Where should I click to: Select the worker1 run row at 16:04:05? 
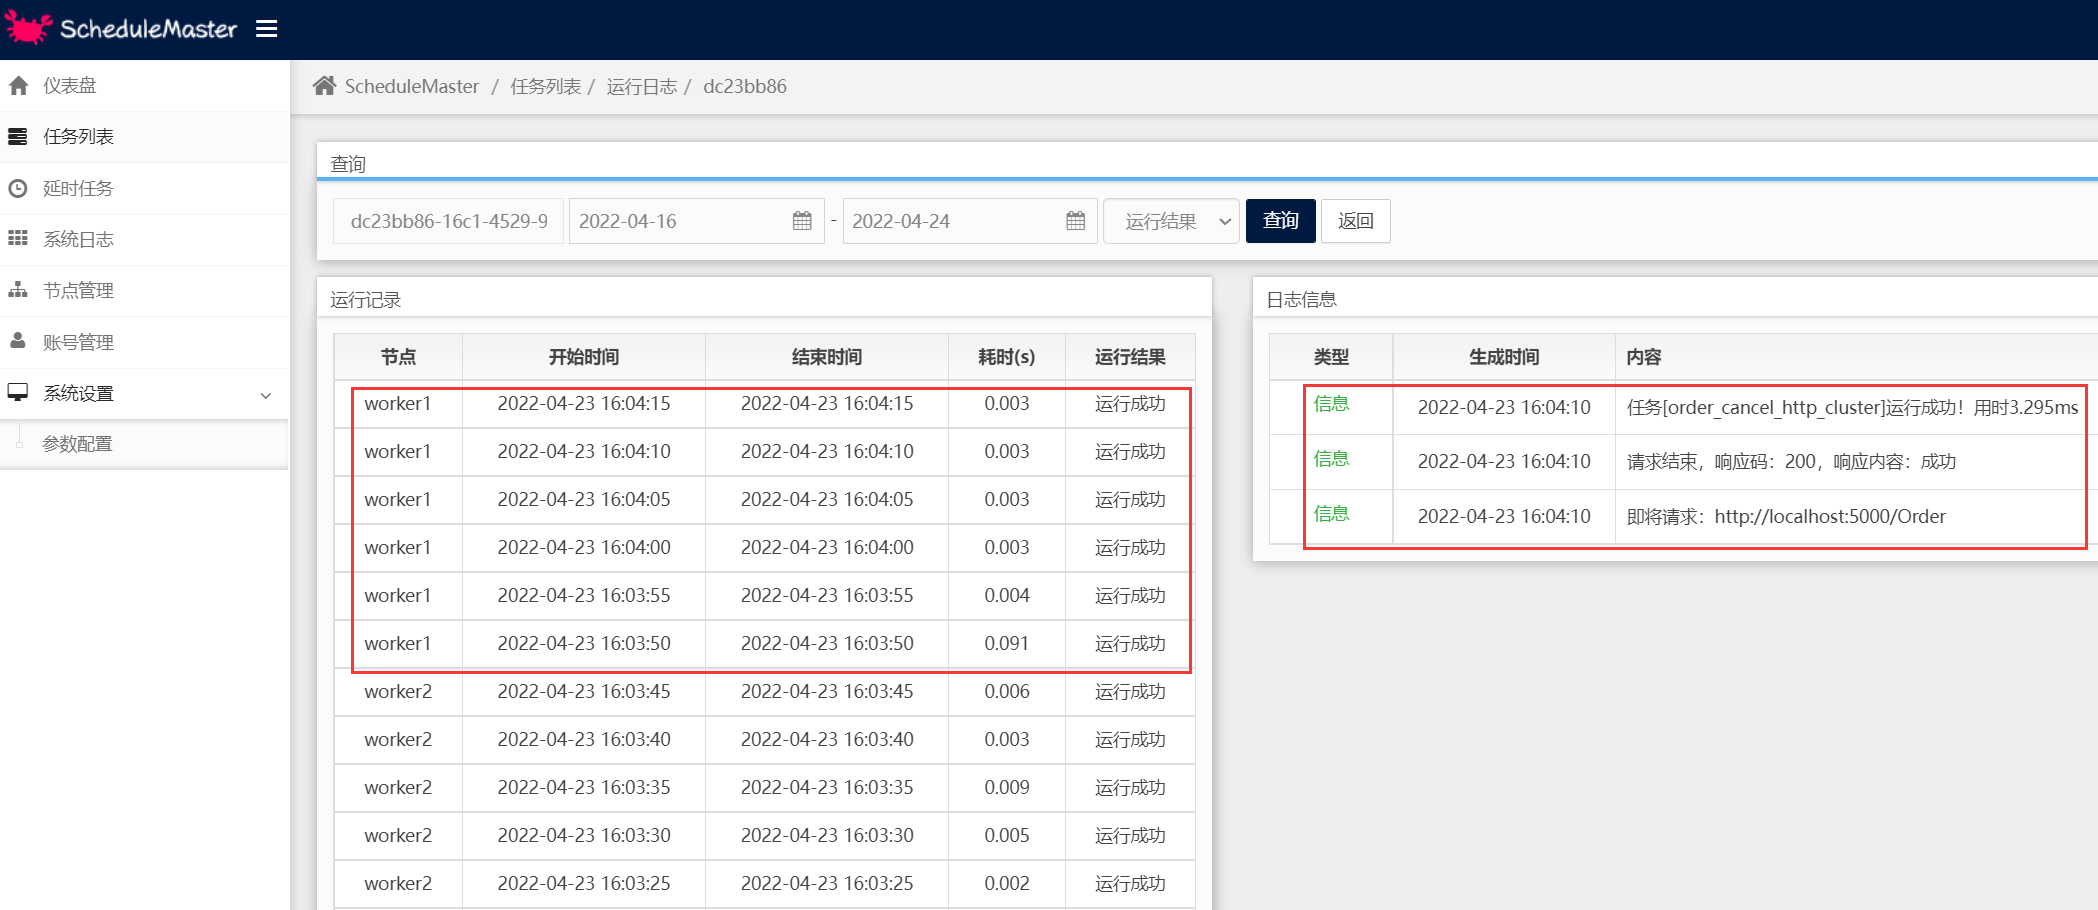pos(765,500)
